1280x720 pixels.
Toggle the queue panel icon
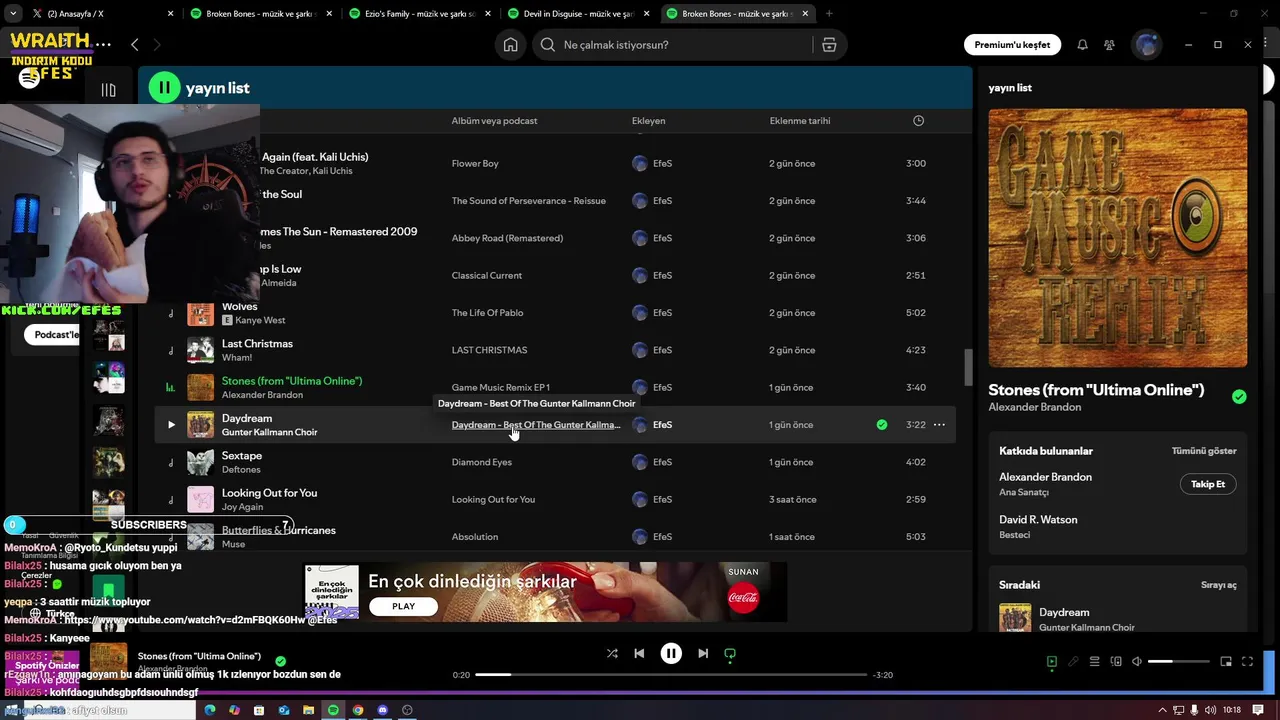[1094, 662]
